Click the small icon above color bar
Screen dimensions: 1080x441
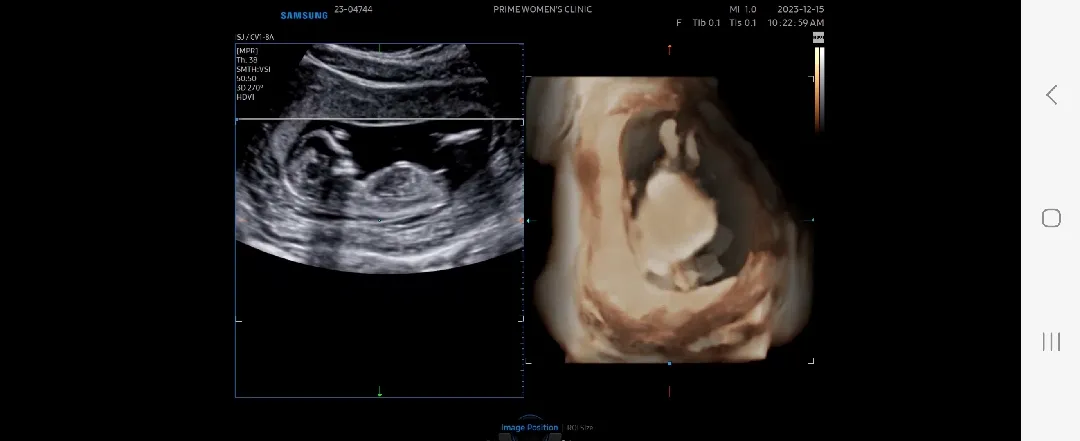tap(819, 38)
